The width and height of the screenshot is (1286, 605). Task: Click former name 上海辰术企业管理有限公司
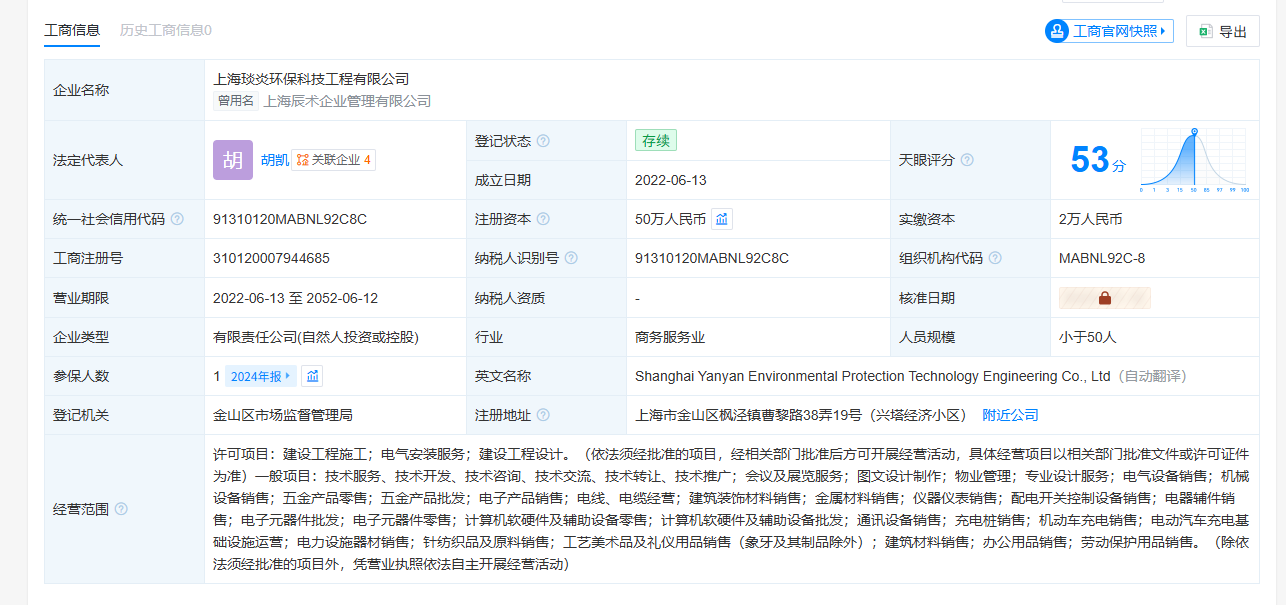[347, 101]
